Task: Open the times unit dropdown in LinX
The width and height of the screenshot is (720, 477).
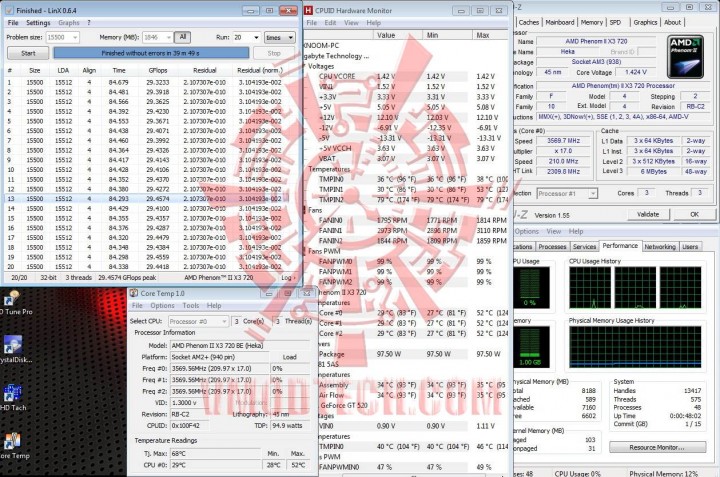Action: coord(280,37)
